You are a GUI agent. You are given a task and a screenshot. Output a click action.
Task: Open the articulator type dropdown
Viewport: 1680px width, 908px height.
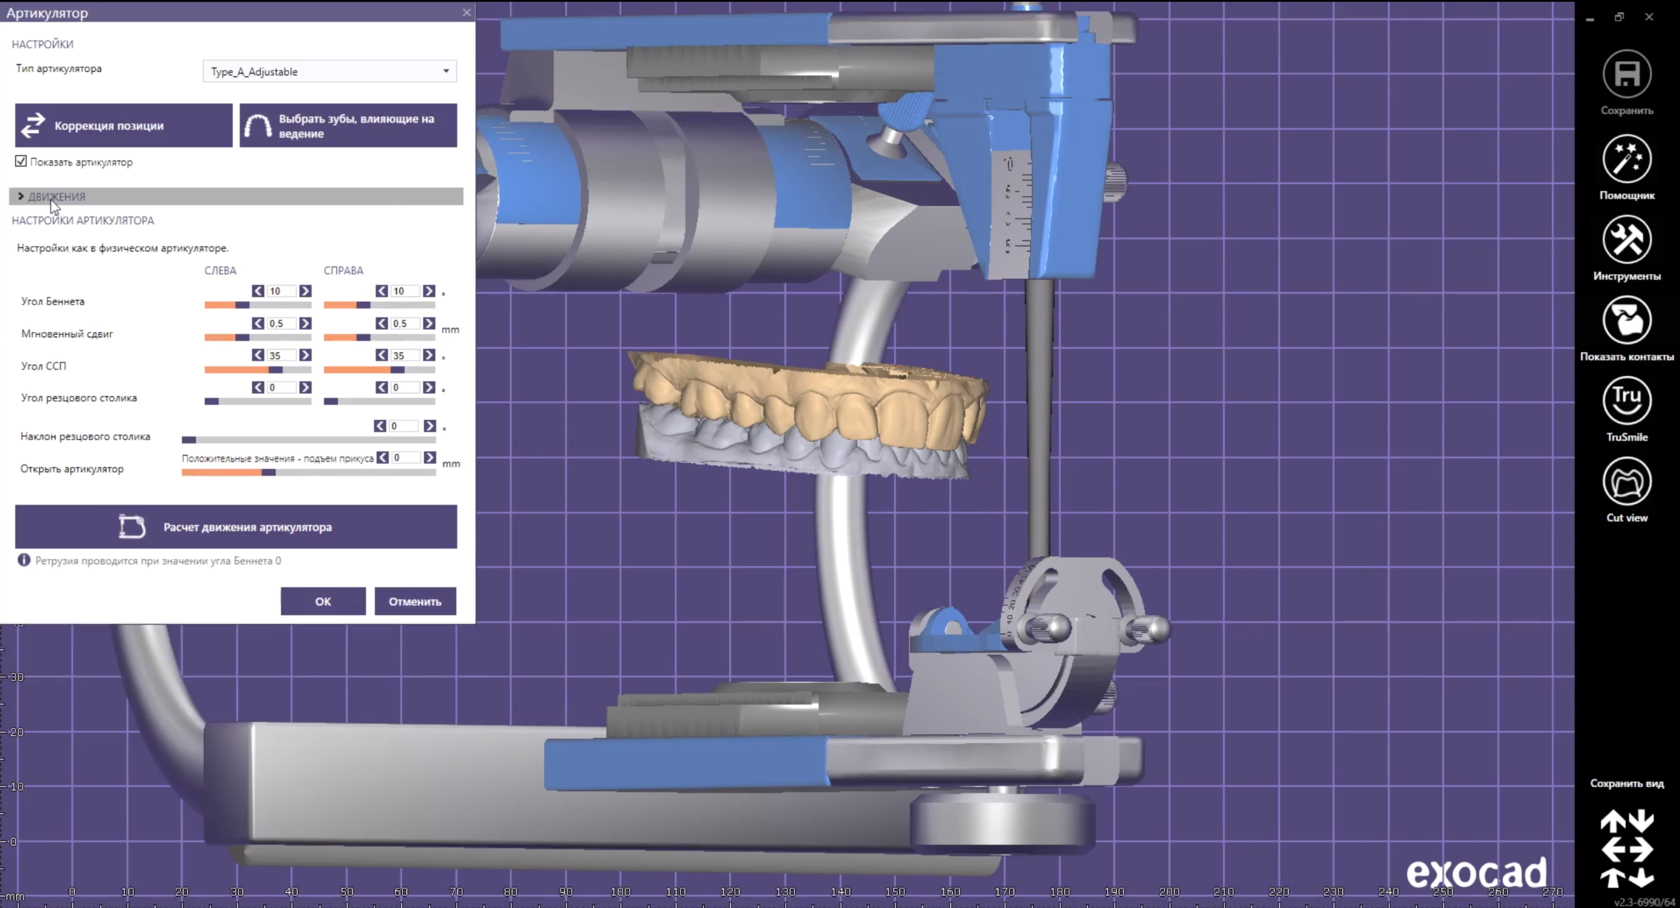pos(330,71)
